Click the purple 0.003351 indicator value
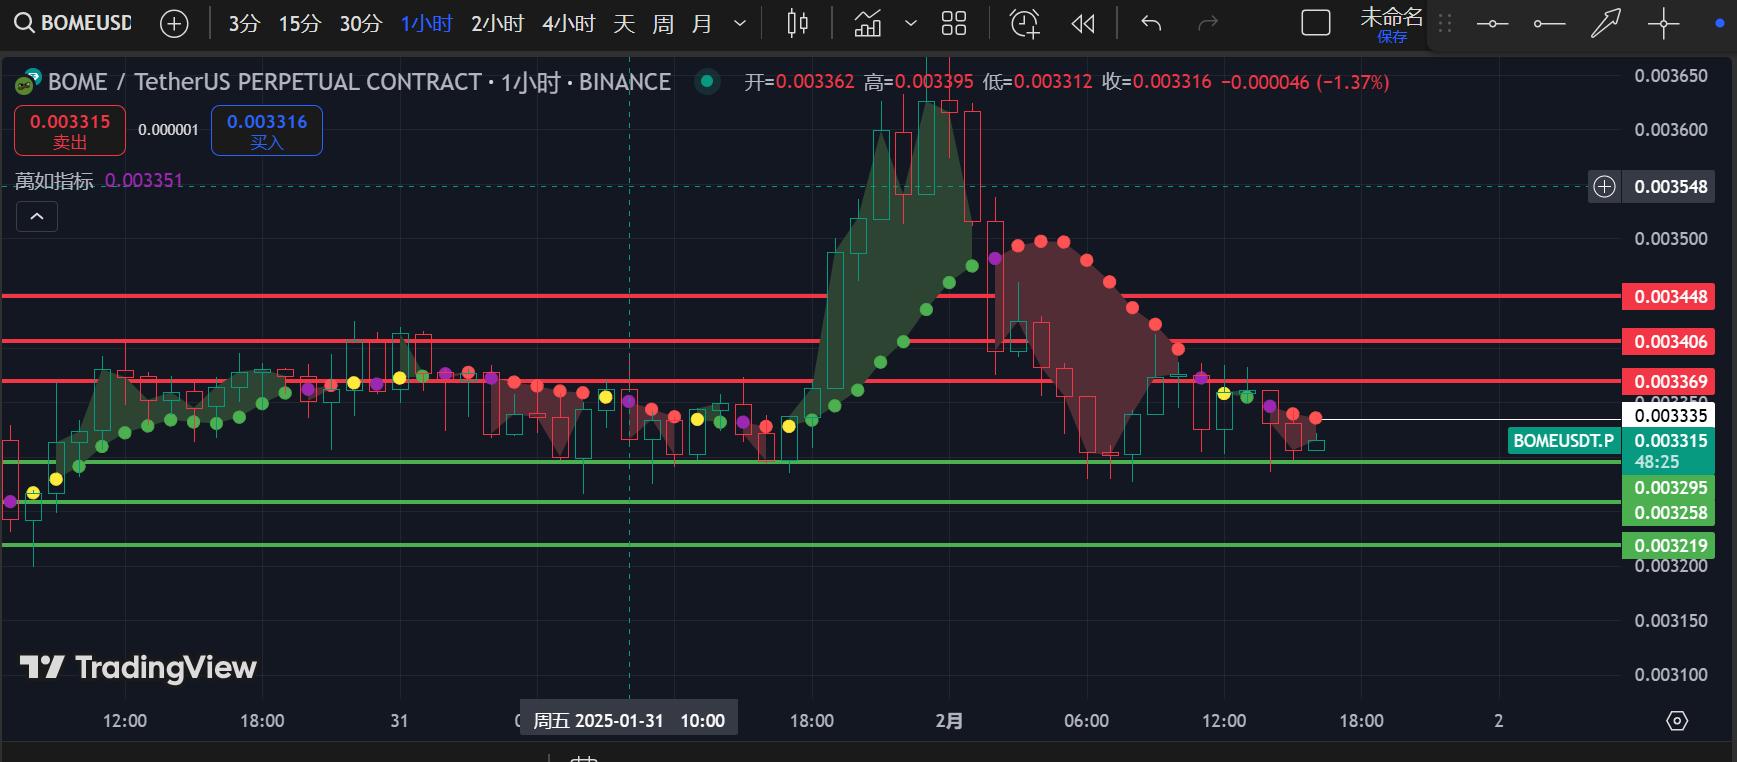1737x762 pixels. [x=144, y=181]
